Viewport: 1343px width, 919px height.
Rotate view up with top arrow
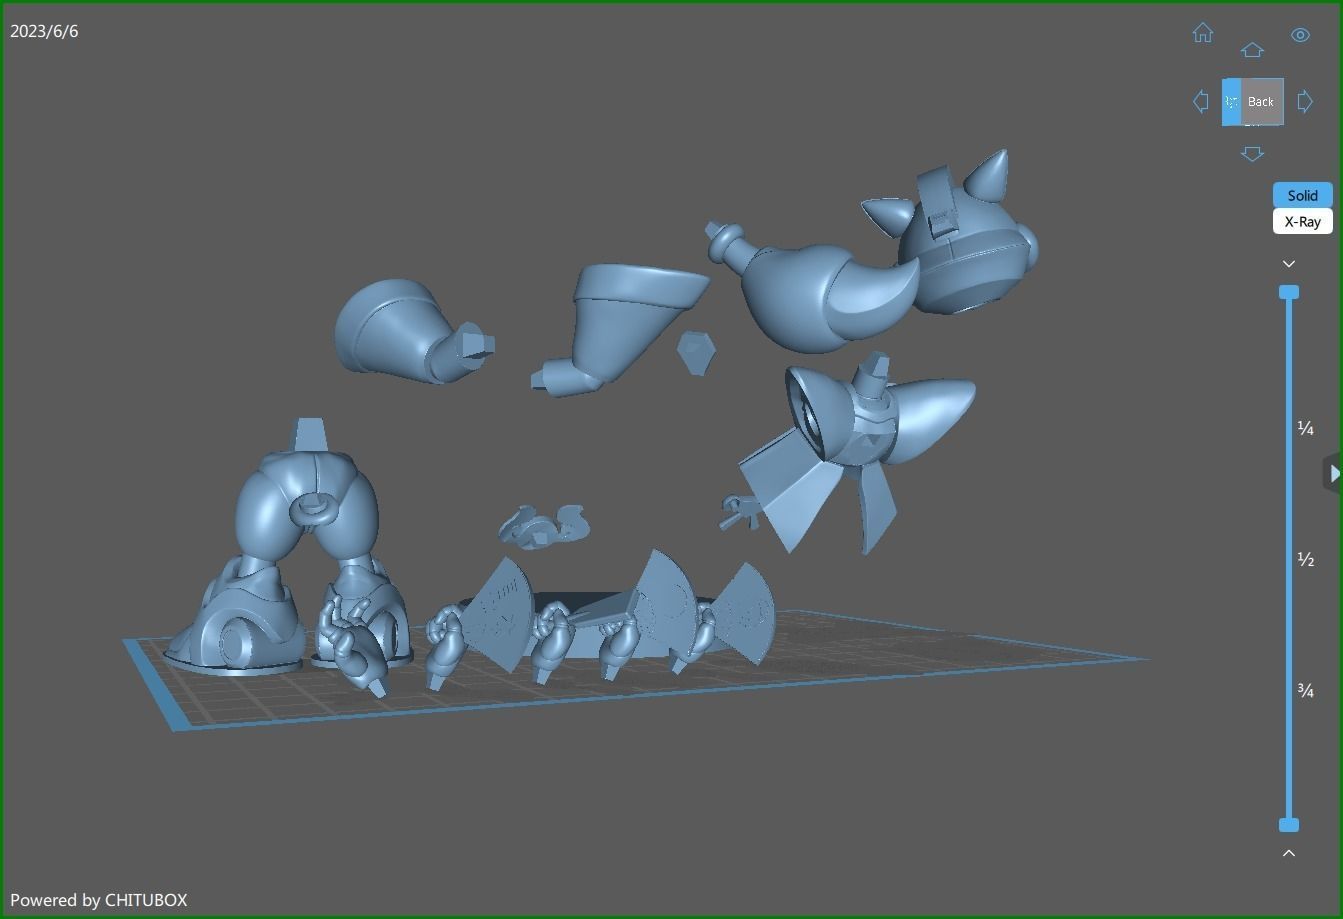[x=1252, y=50]
